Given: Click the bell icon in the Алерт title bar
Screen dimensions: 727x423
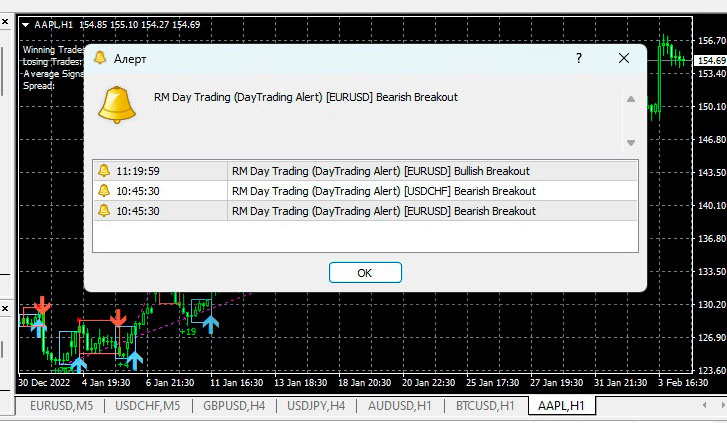Looking at the screenshot, I should [x=100, y=59].
